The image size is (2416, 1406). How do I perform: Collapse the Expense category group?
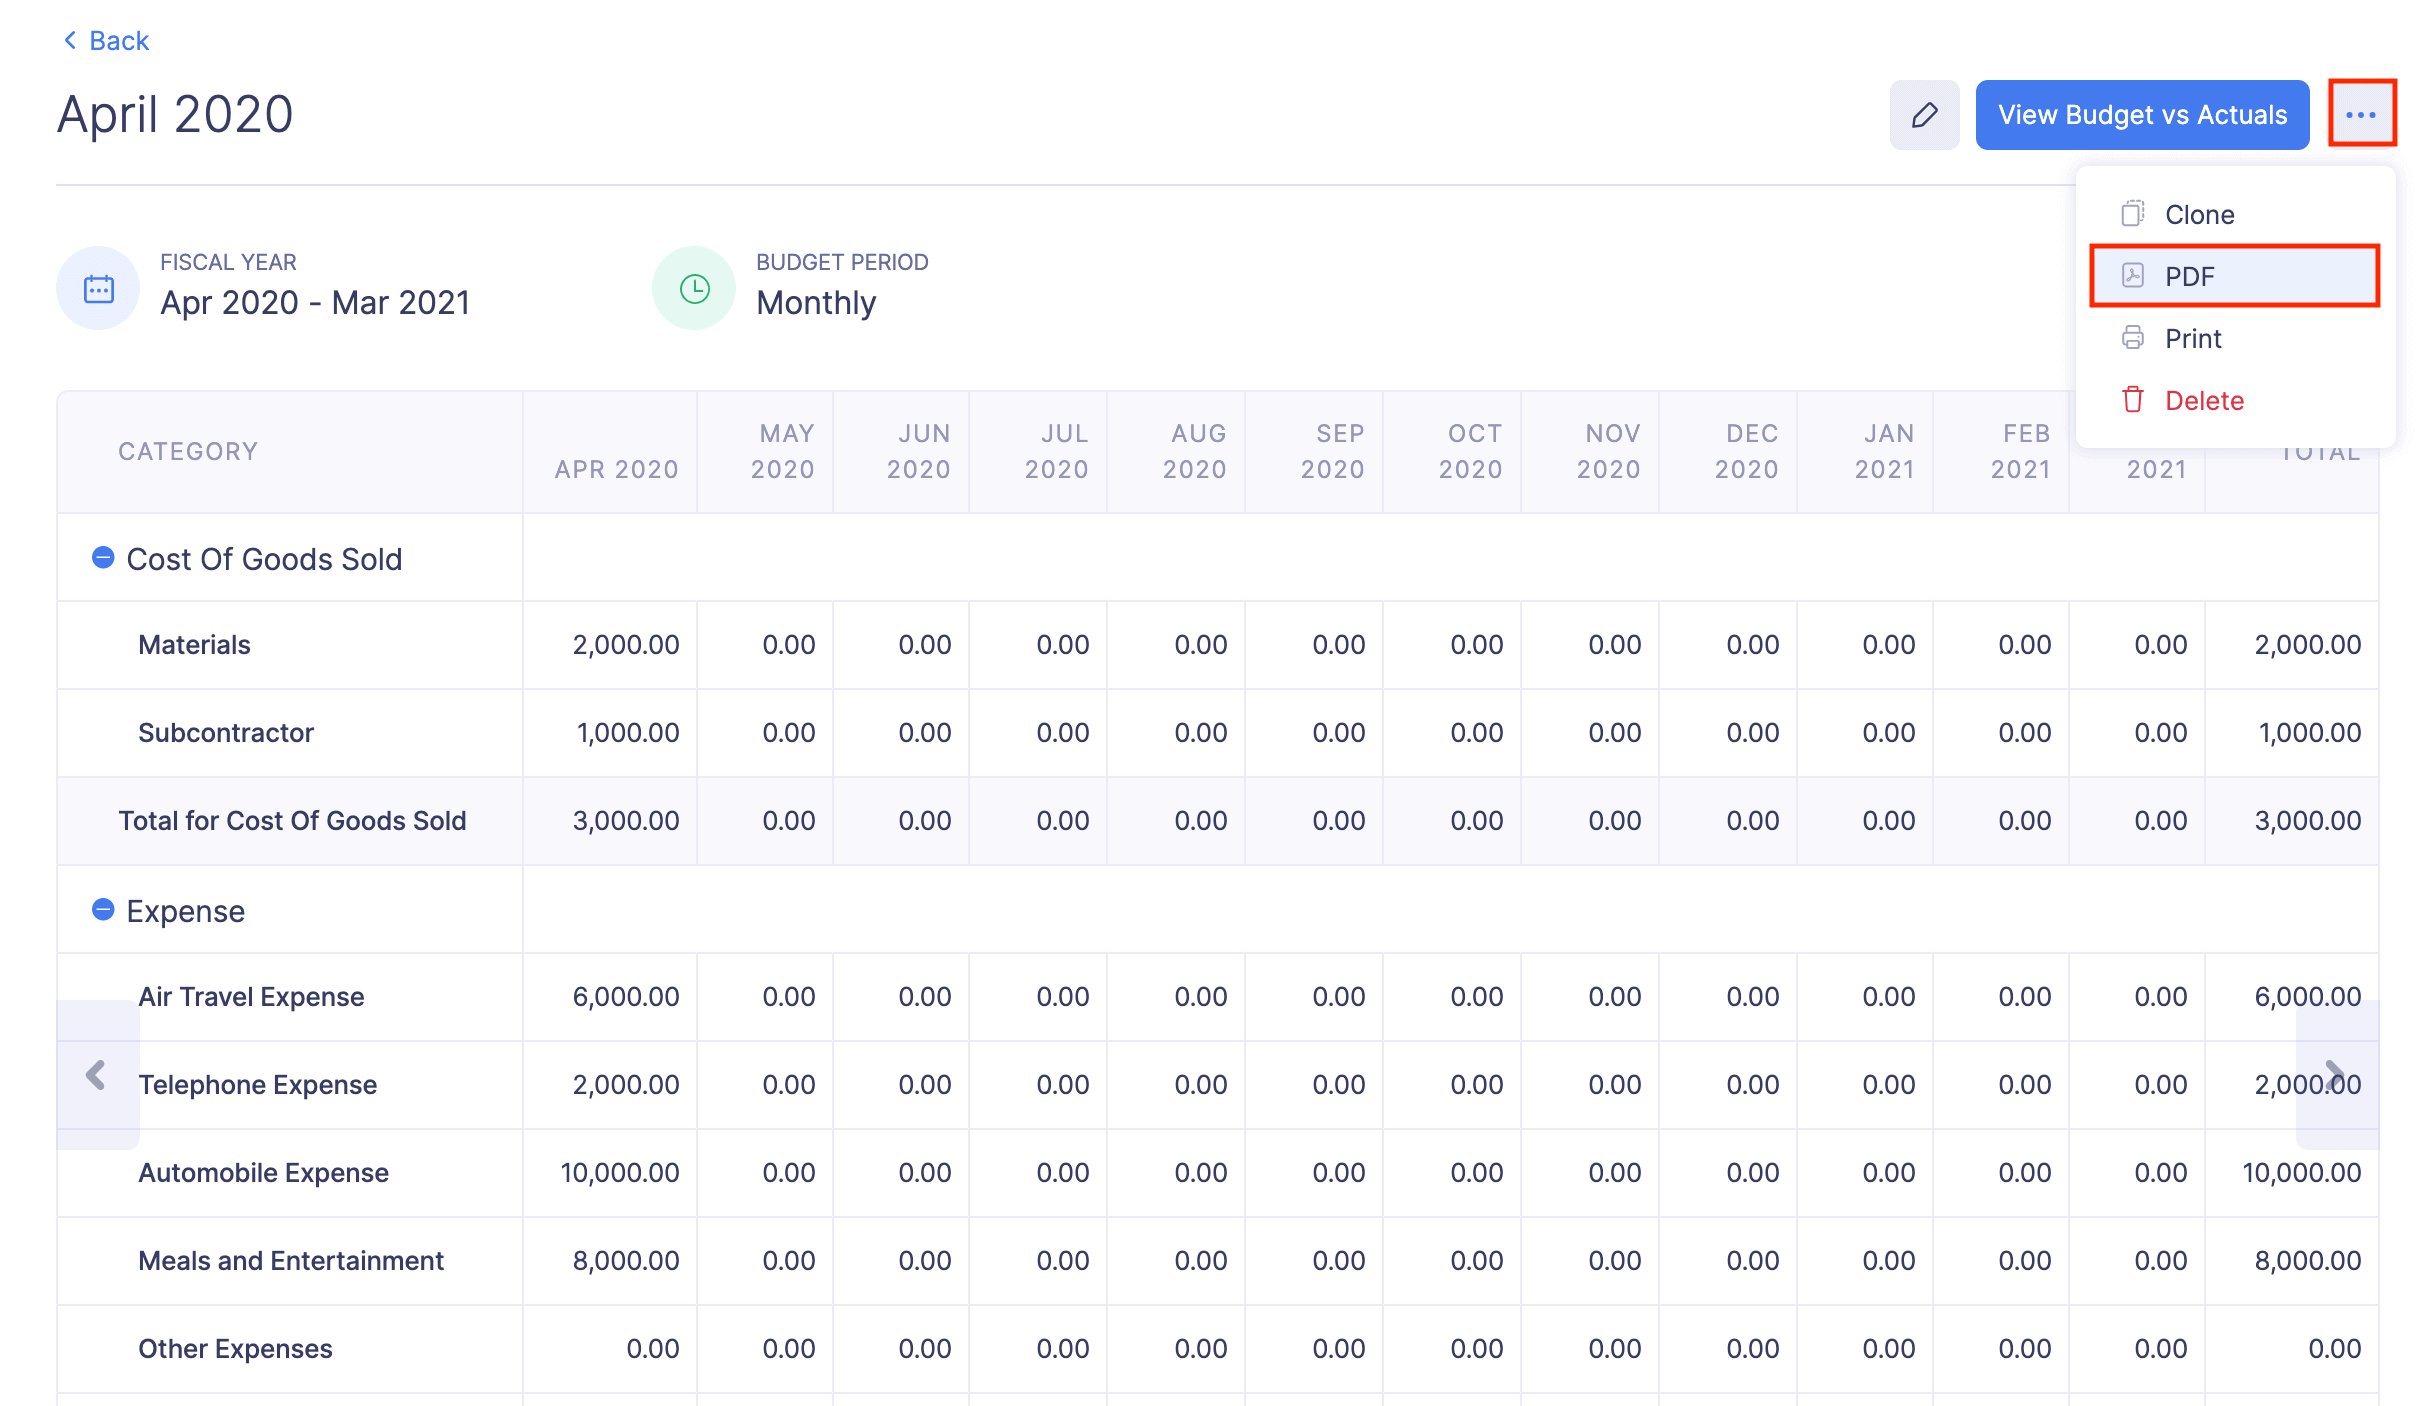103,910
